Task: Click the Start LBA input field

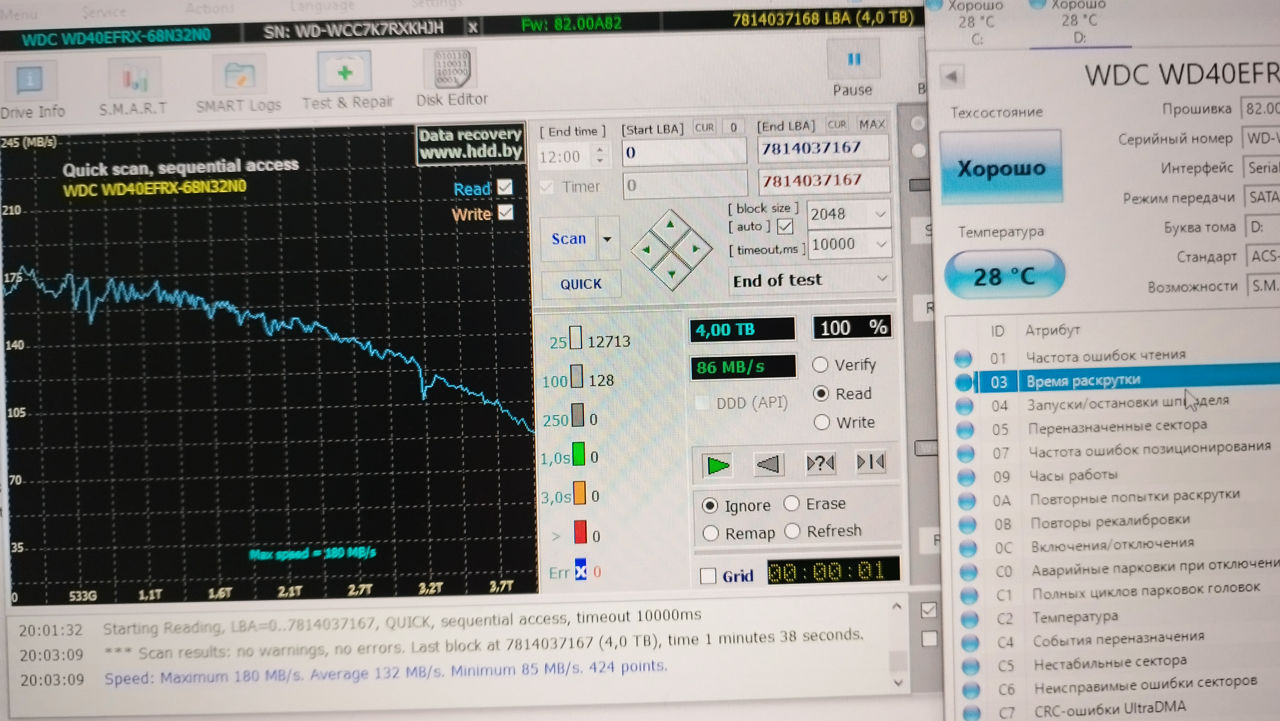Action: pyautogui.click(x=684, y=152)
